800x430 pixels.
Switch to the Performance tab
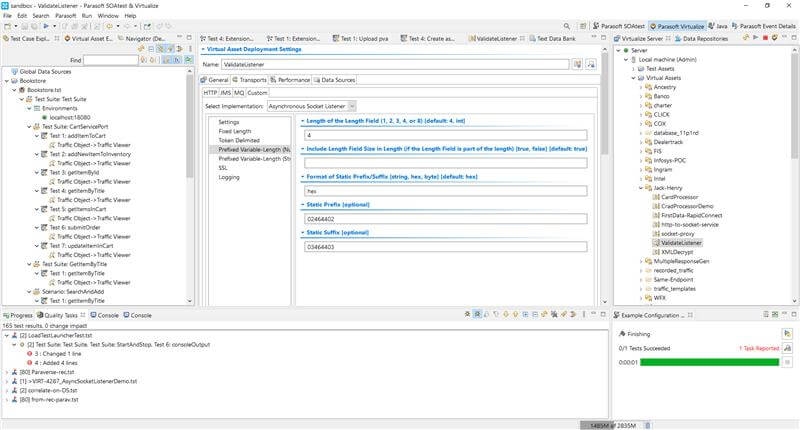pyautogui.click(x=291, y=79)
